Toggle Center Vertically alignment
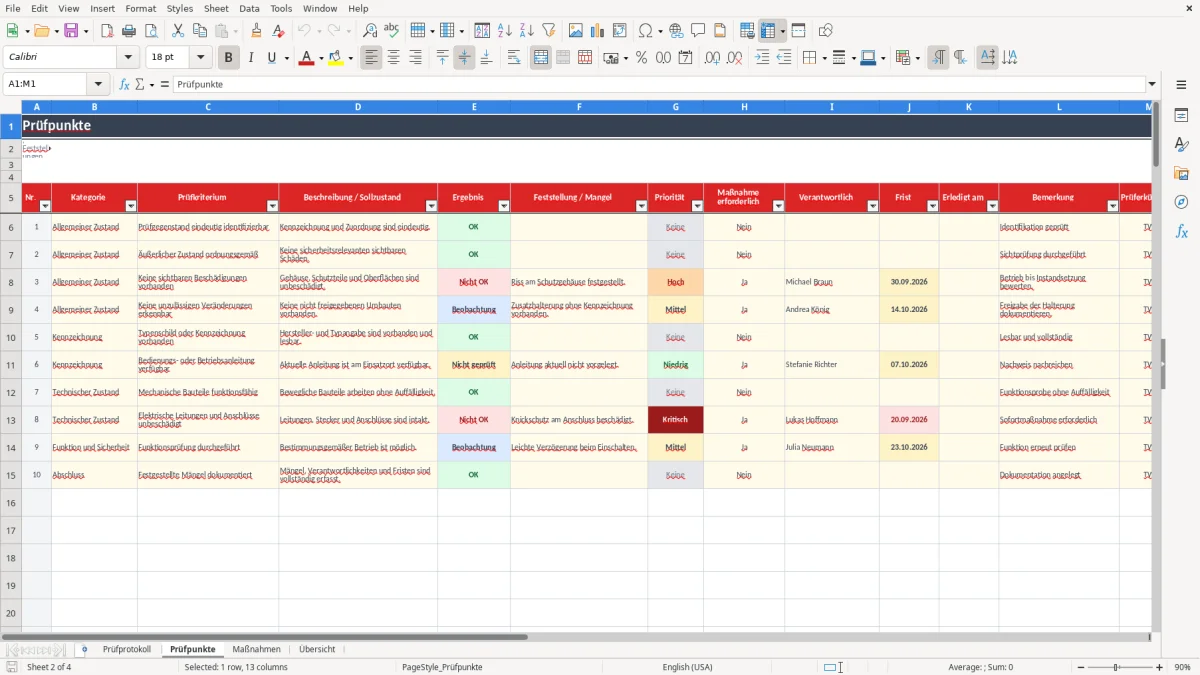The image size is (1200, 675). click(x=464, y=58)
